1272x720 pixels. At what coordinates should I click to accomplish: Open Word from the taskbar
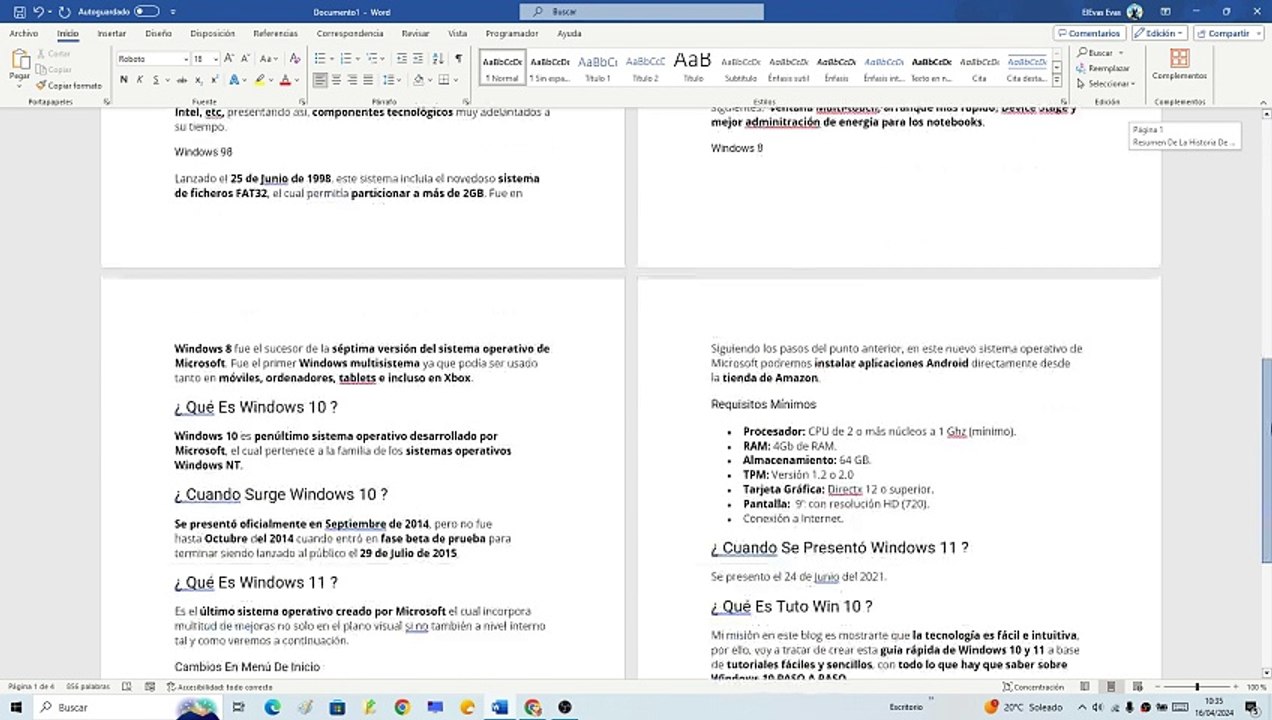(499, 707)
